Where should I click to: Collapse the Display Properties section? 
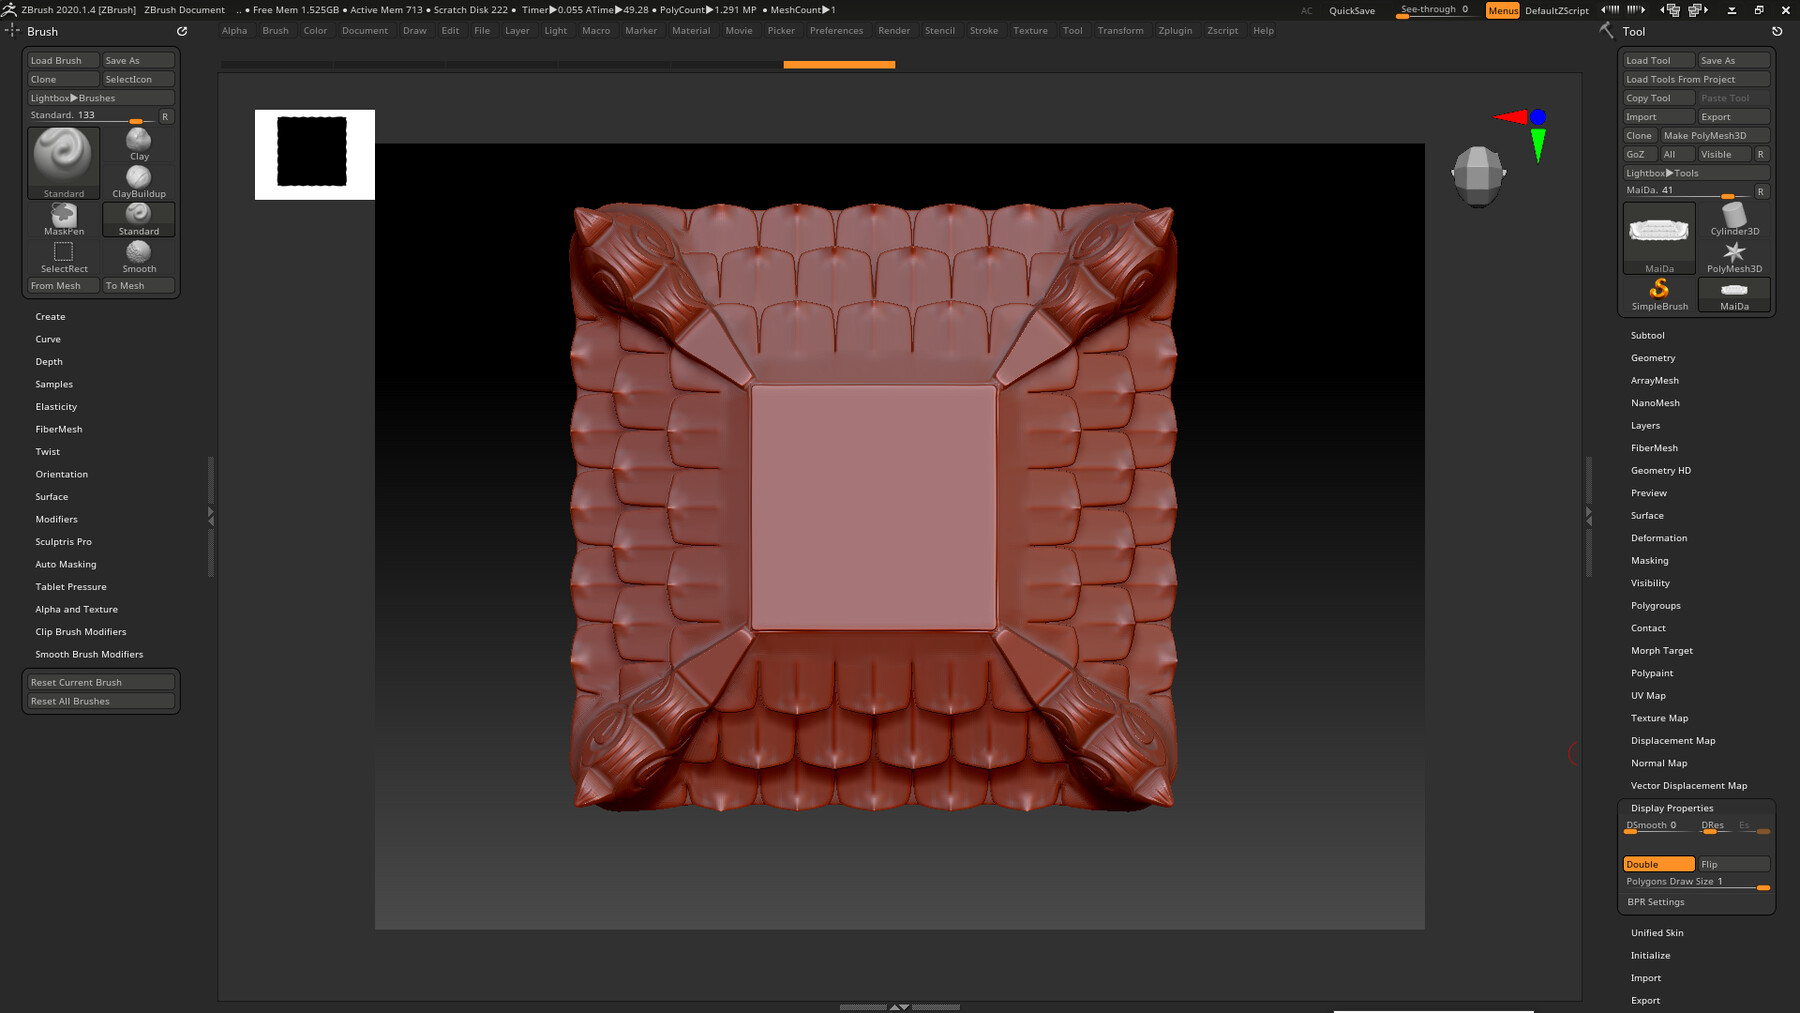coord(1672,808)
